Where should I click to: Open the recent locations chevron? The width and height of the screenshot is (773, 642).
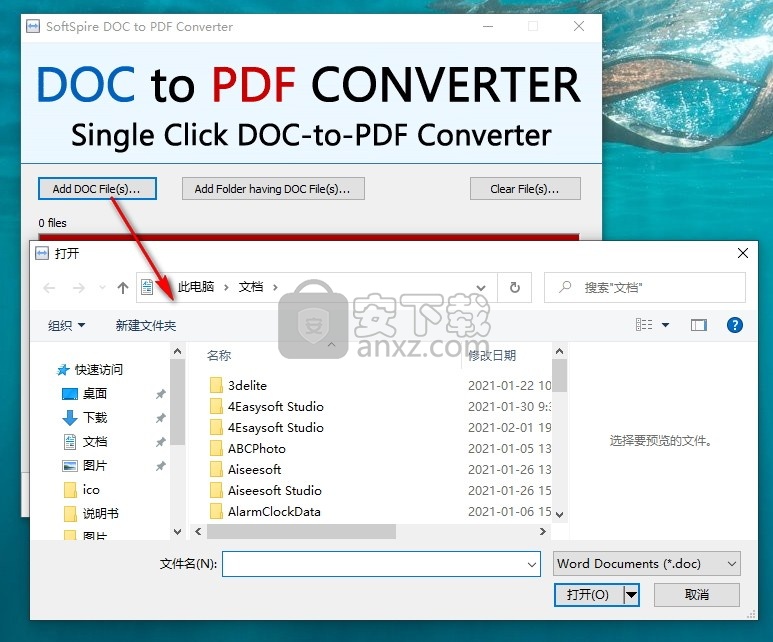pyautogui.click(x=102, y=287)
